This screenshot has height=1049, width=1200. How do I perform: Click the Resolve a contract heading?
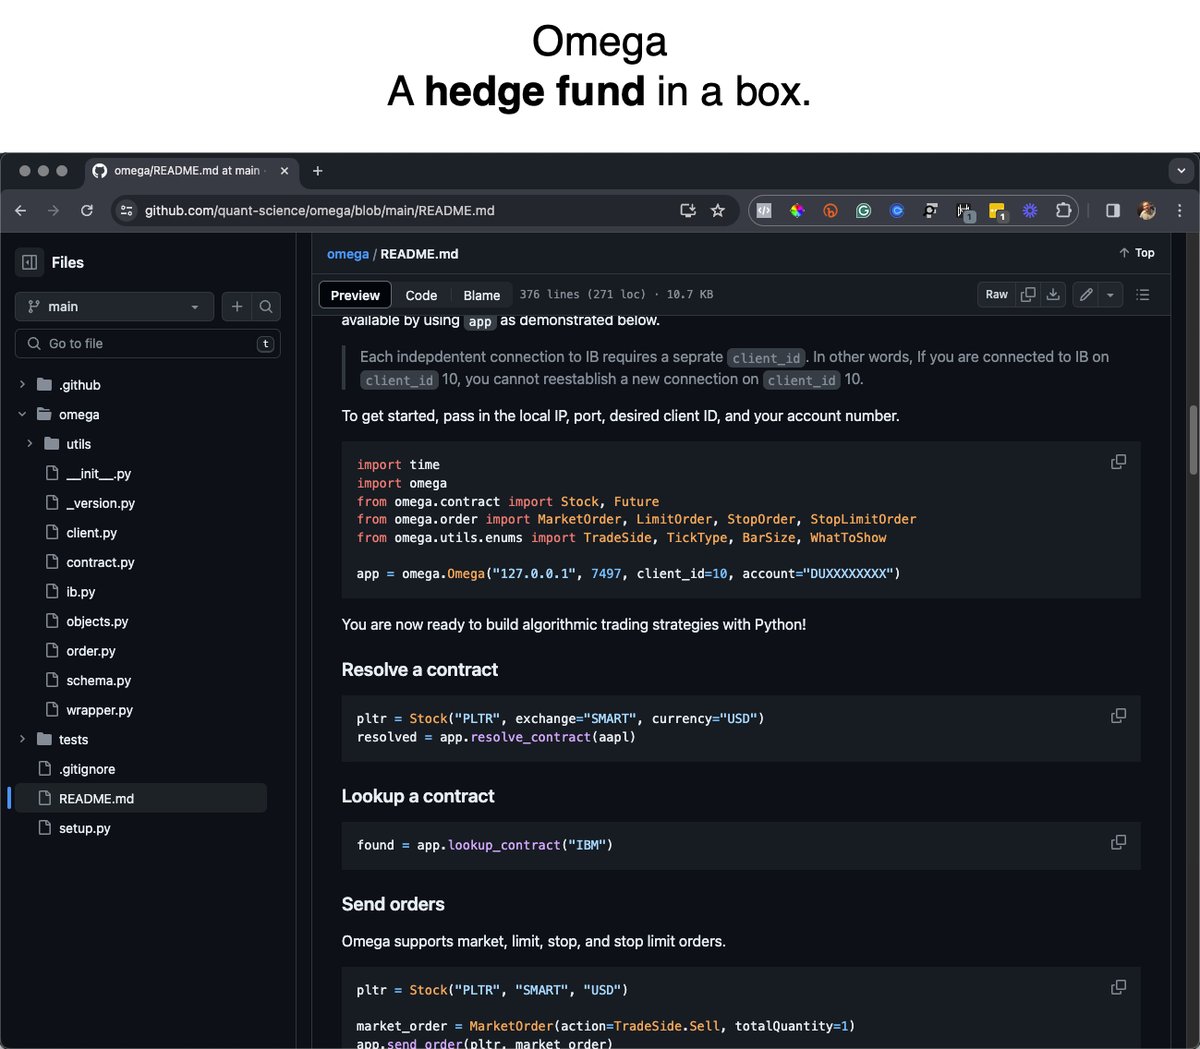(x=420, y=670)
